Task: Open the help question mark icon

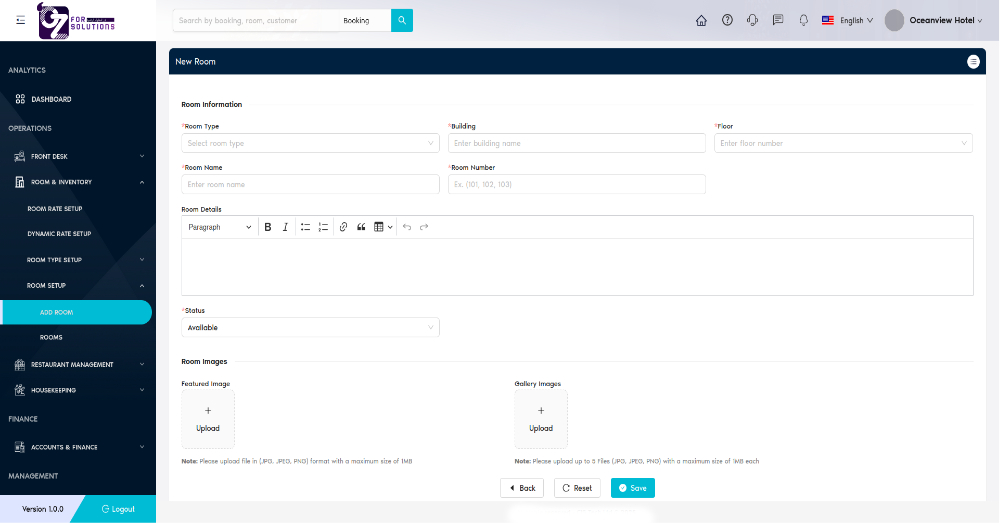Action: (x=727, y=20)
